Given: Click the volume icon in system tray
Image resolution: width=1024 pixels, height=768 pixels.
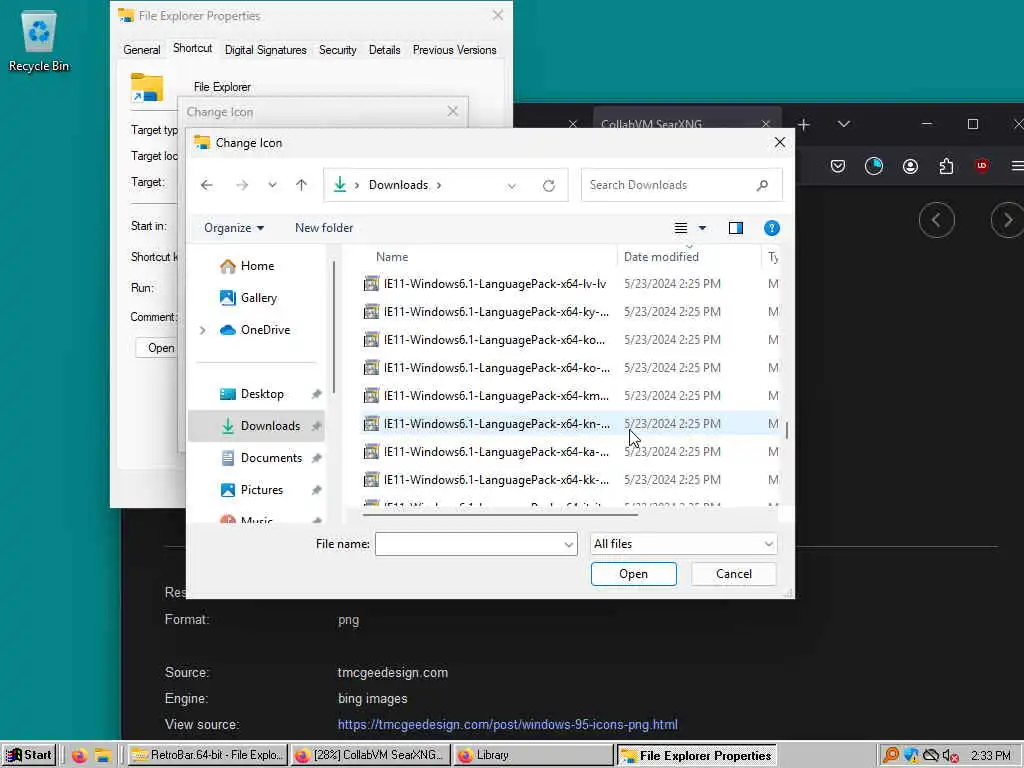Looking at the screenshot, I should coord(951,756).
